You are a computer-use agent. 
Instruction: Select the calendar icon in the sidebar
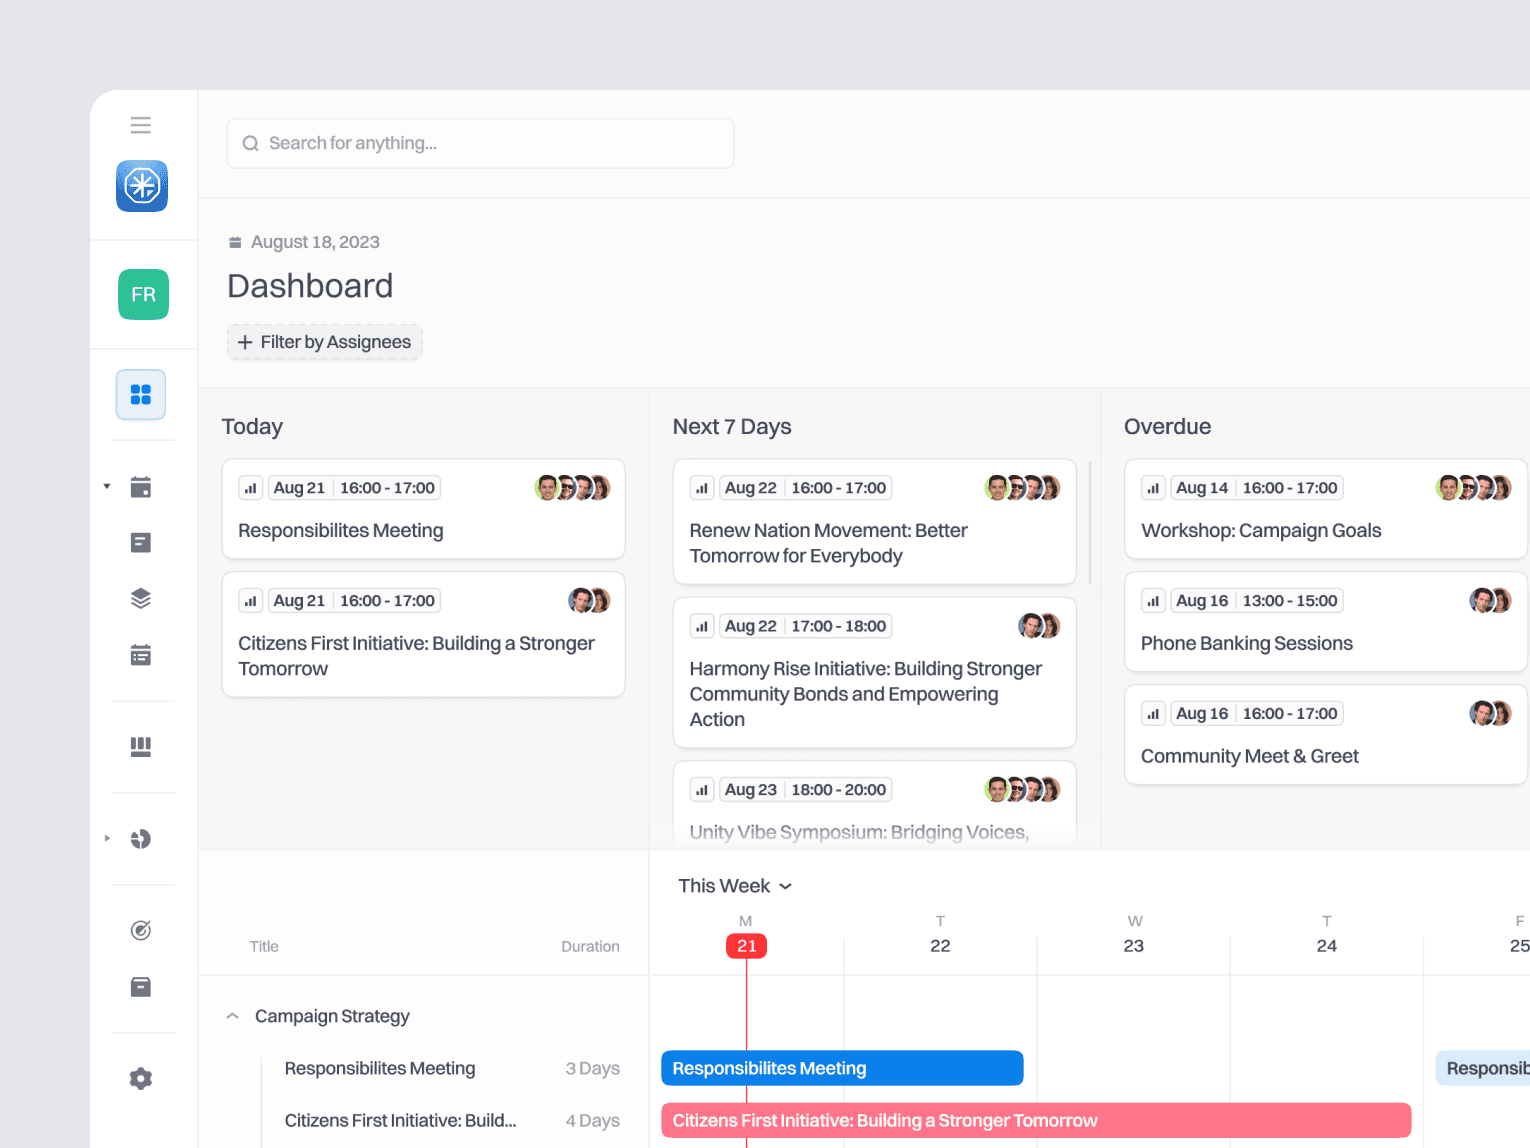click(141, 486)
